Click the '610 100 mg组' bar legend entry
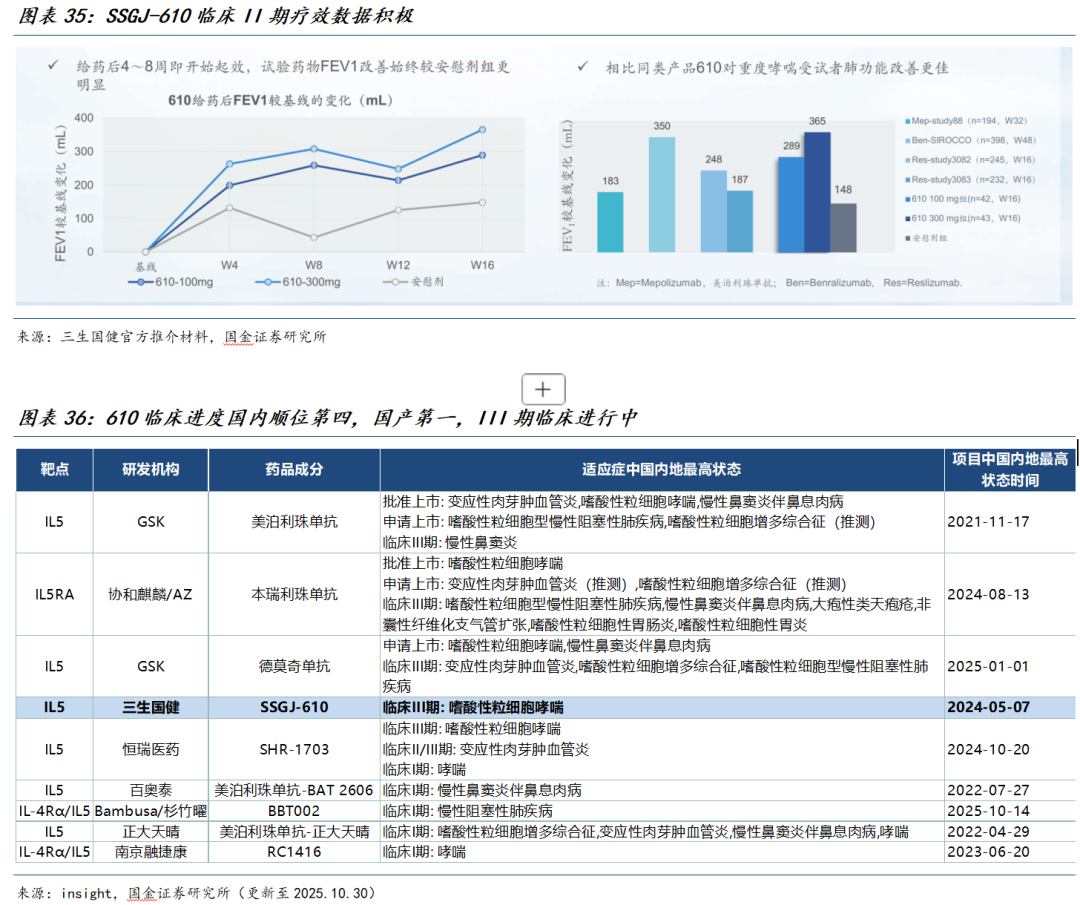Screen dimensions: 1080x905 point(963,198)
